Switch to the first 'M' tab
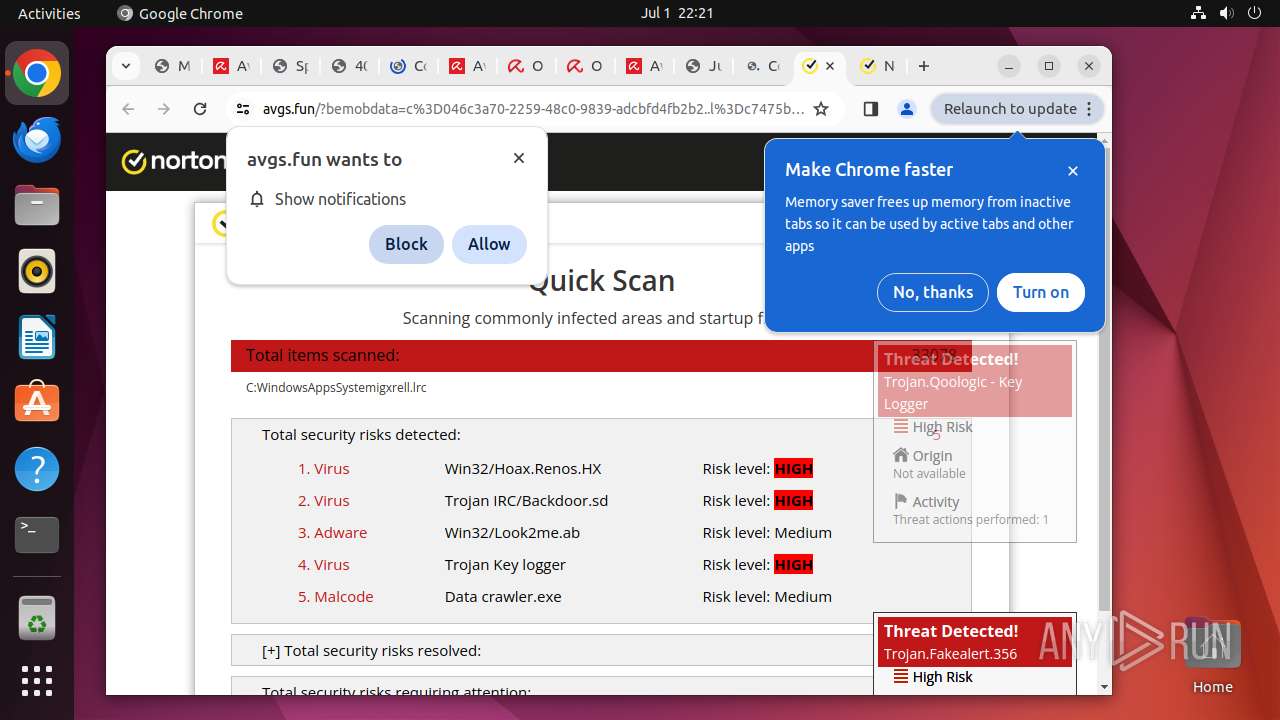1280x720 pixels. click(171, 66)
